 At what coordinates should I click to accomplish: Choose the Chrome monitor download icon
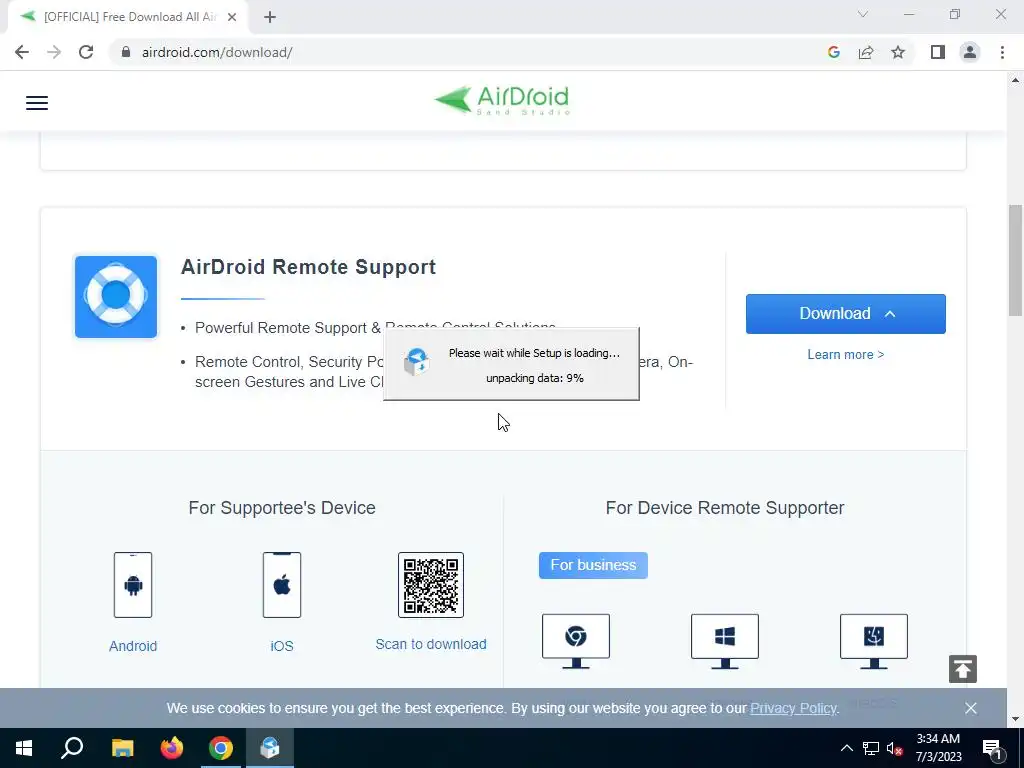(x=575, y=641)
